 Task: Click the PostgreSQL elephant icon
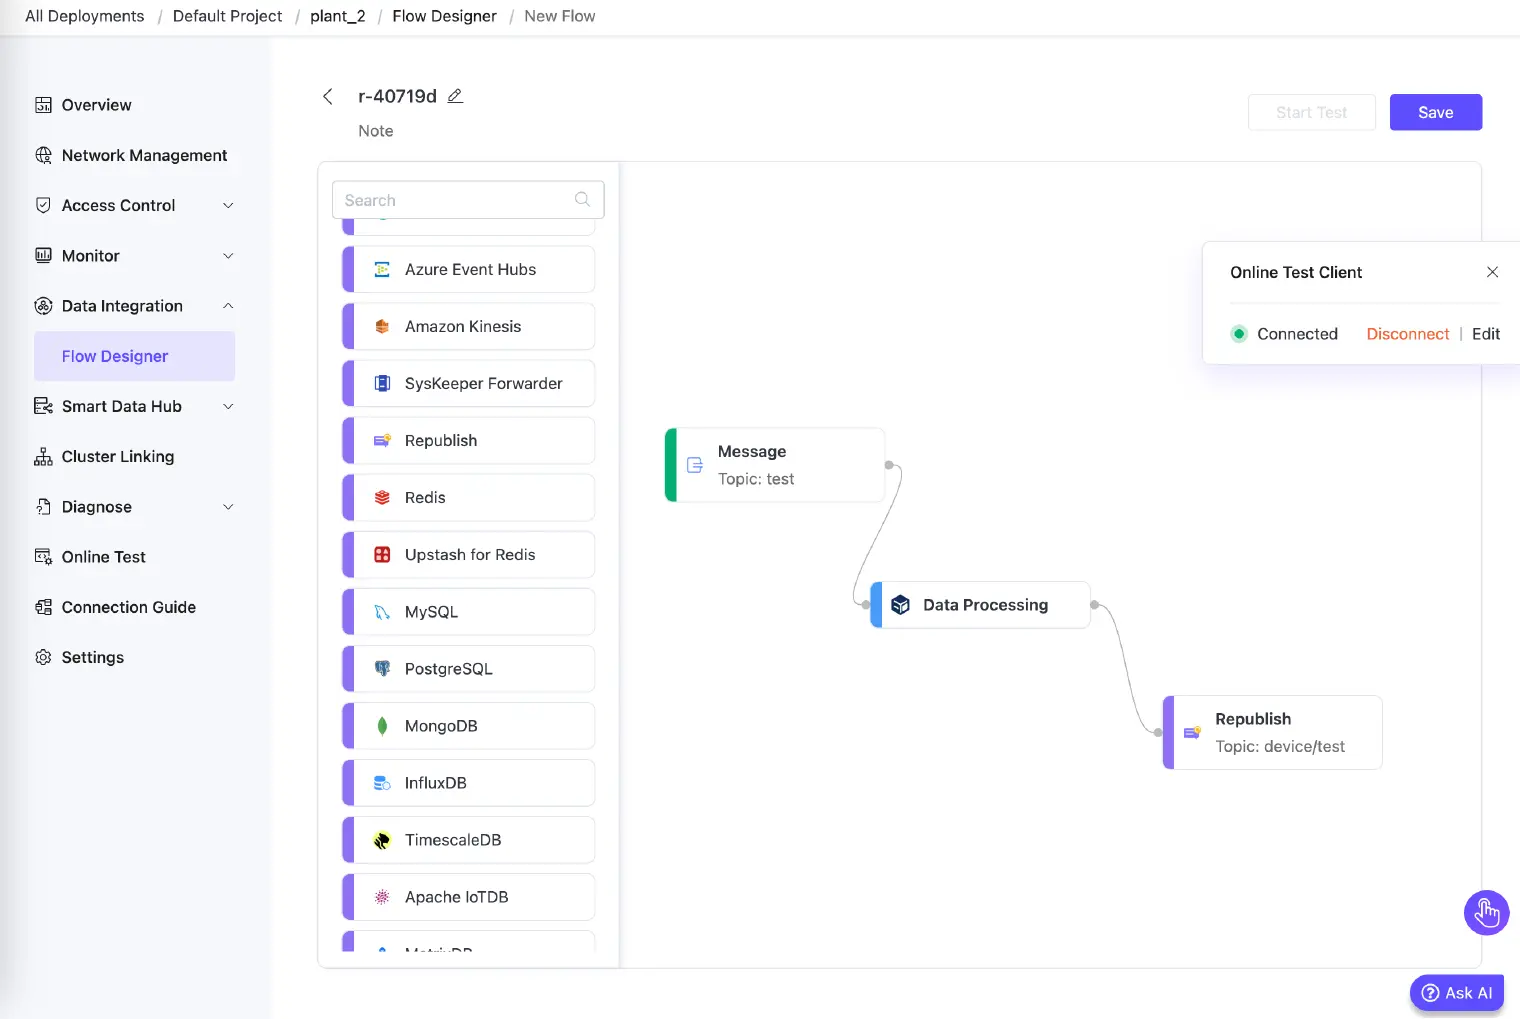pos(382,668)
